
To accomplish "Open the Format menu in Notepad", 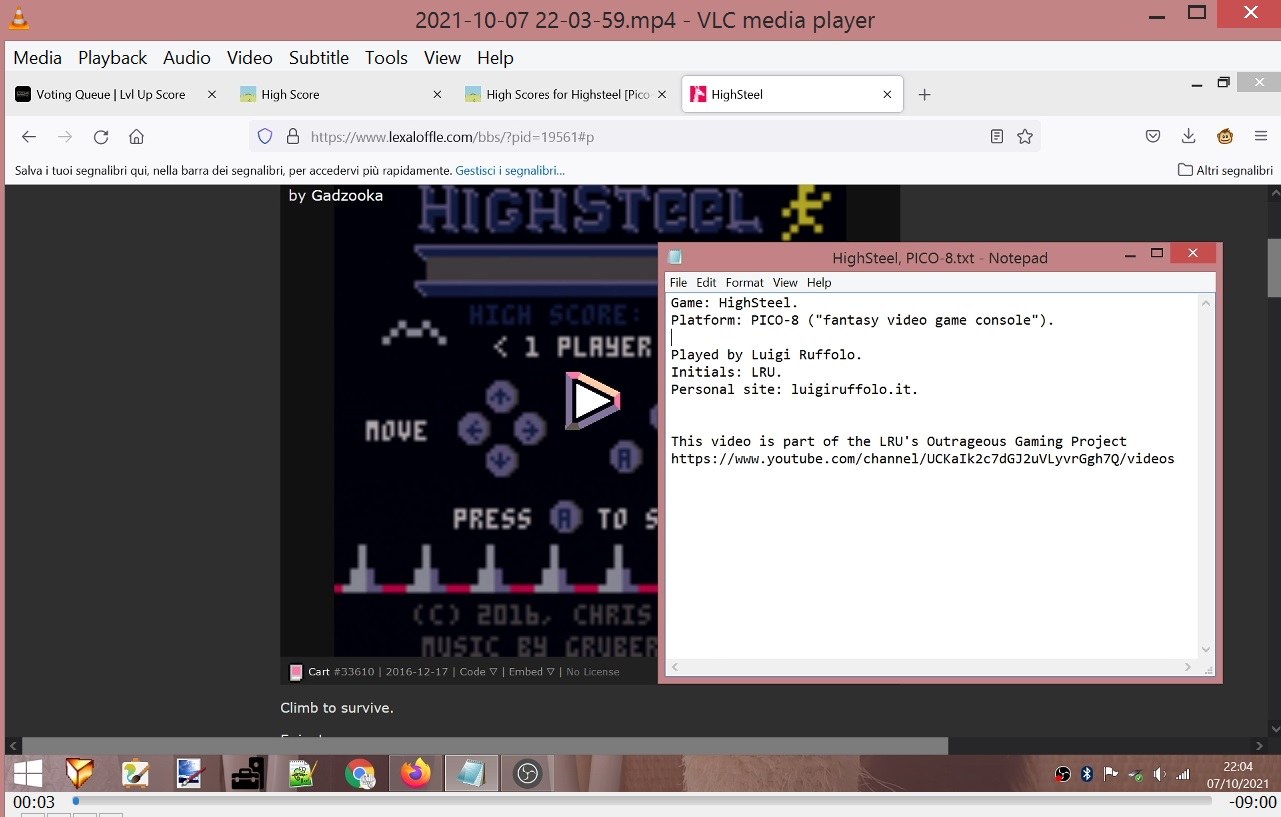I will (x=744, y=283).
